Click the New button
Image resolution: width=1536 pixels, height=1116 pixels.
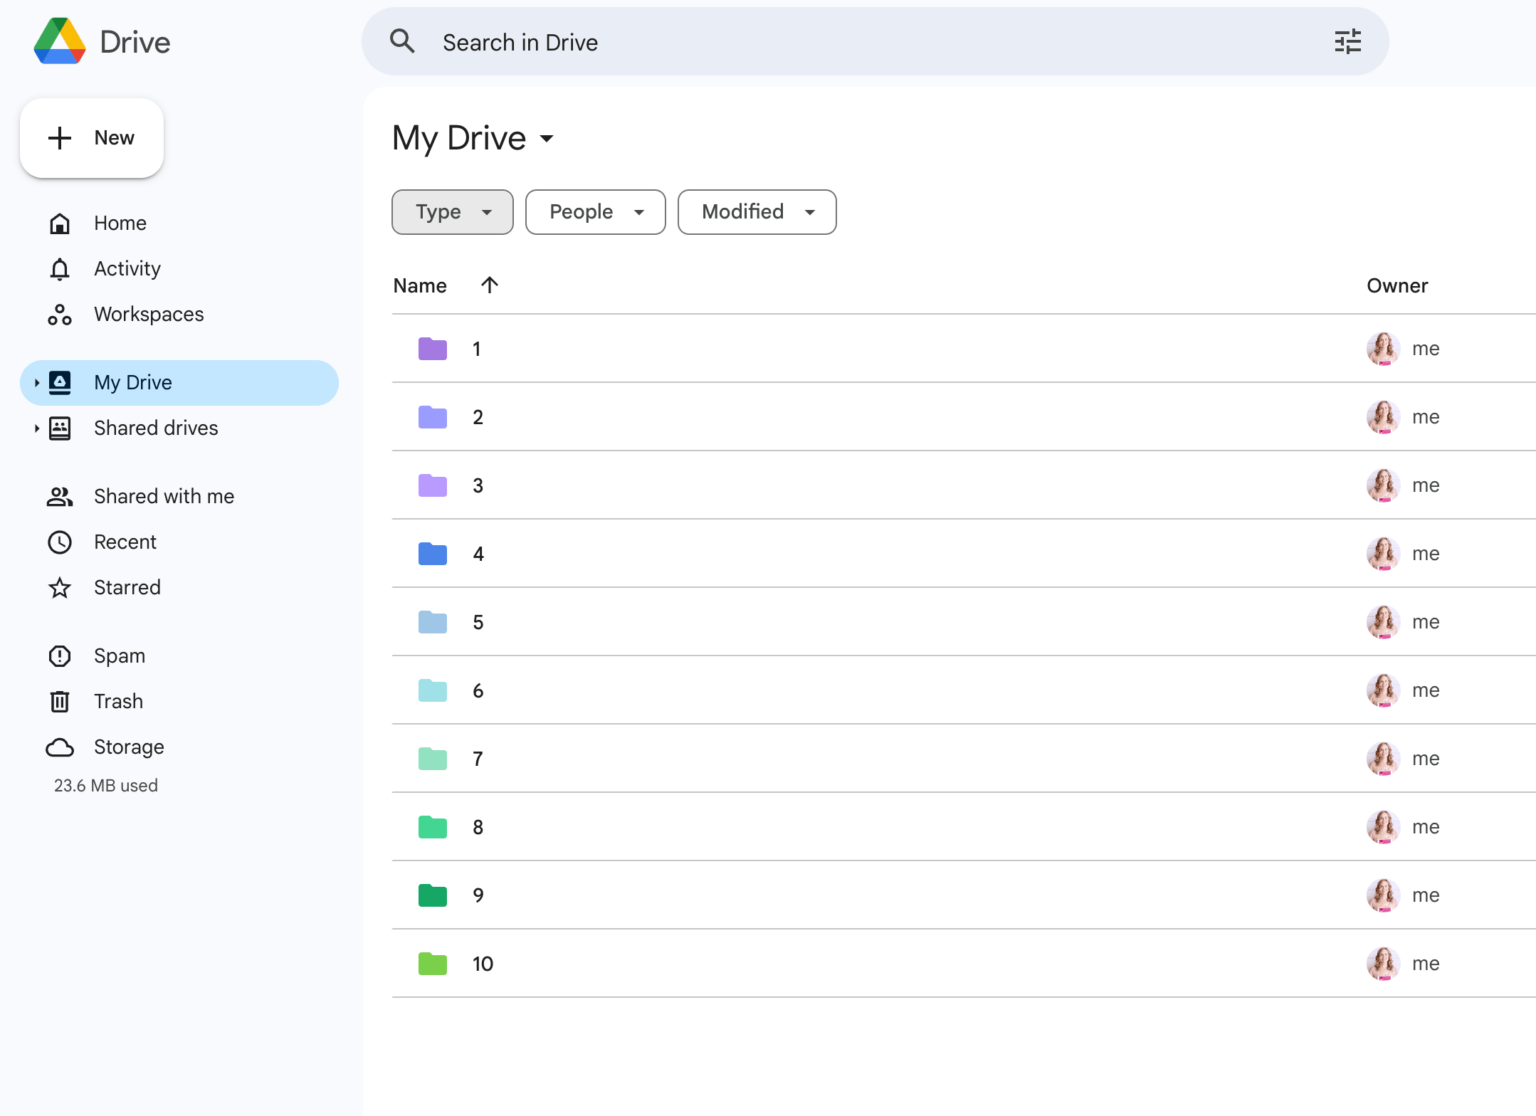coord(91,138)
